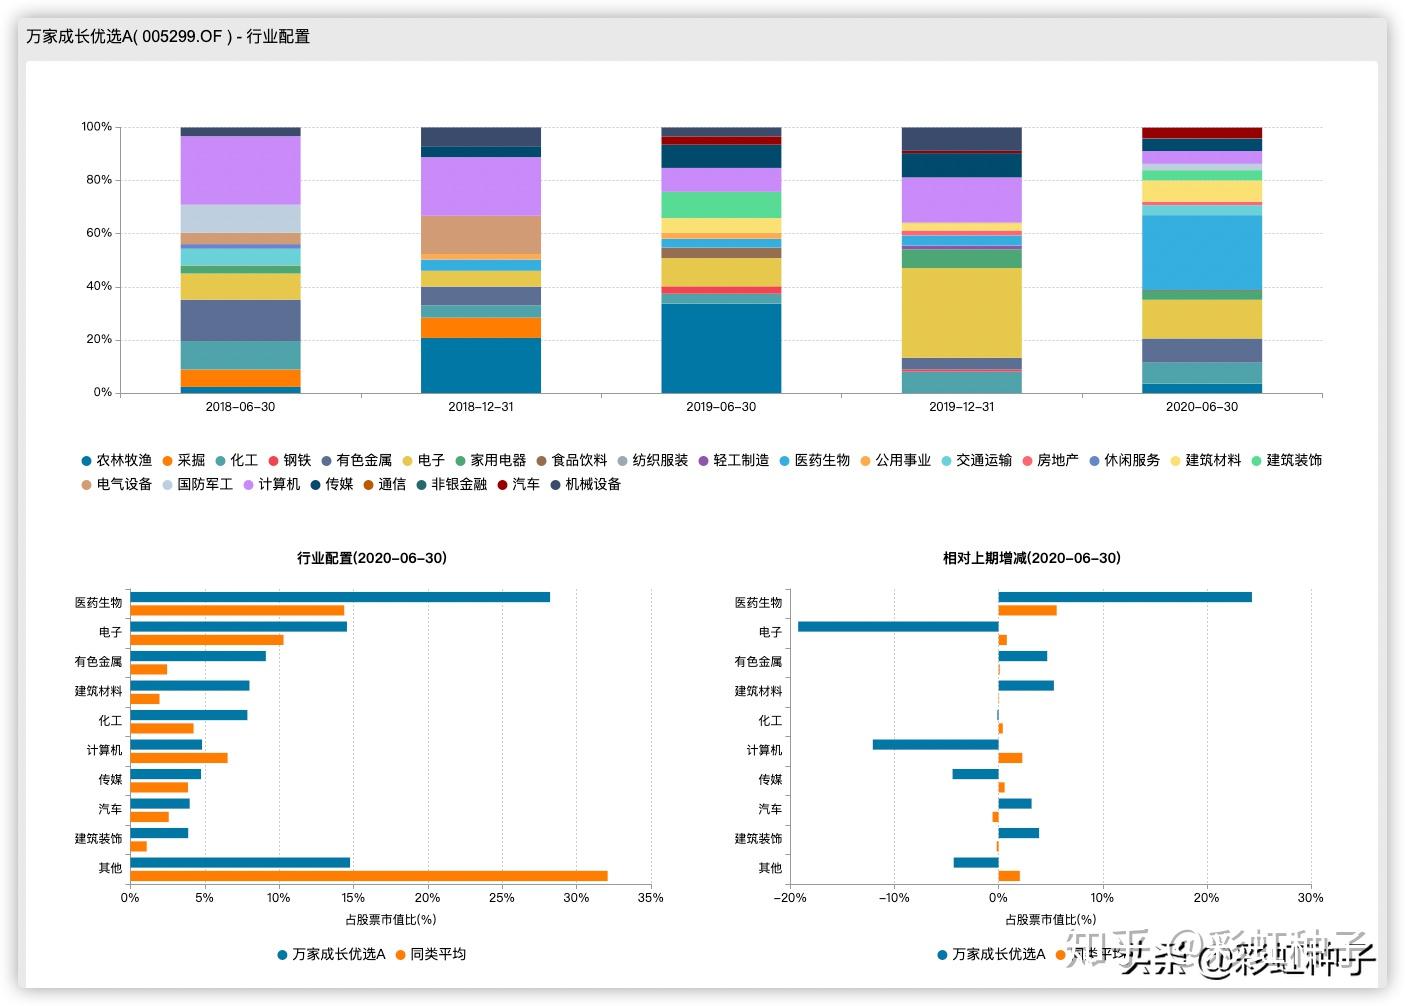Click the 2019-12-31 date label
Image resolution: width=1405 pixels, height=1006 pixels.
[962, 407]
